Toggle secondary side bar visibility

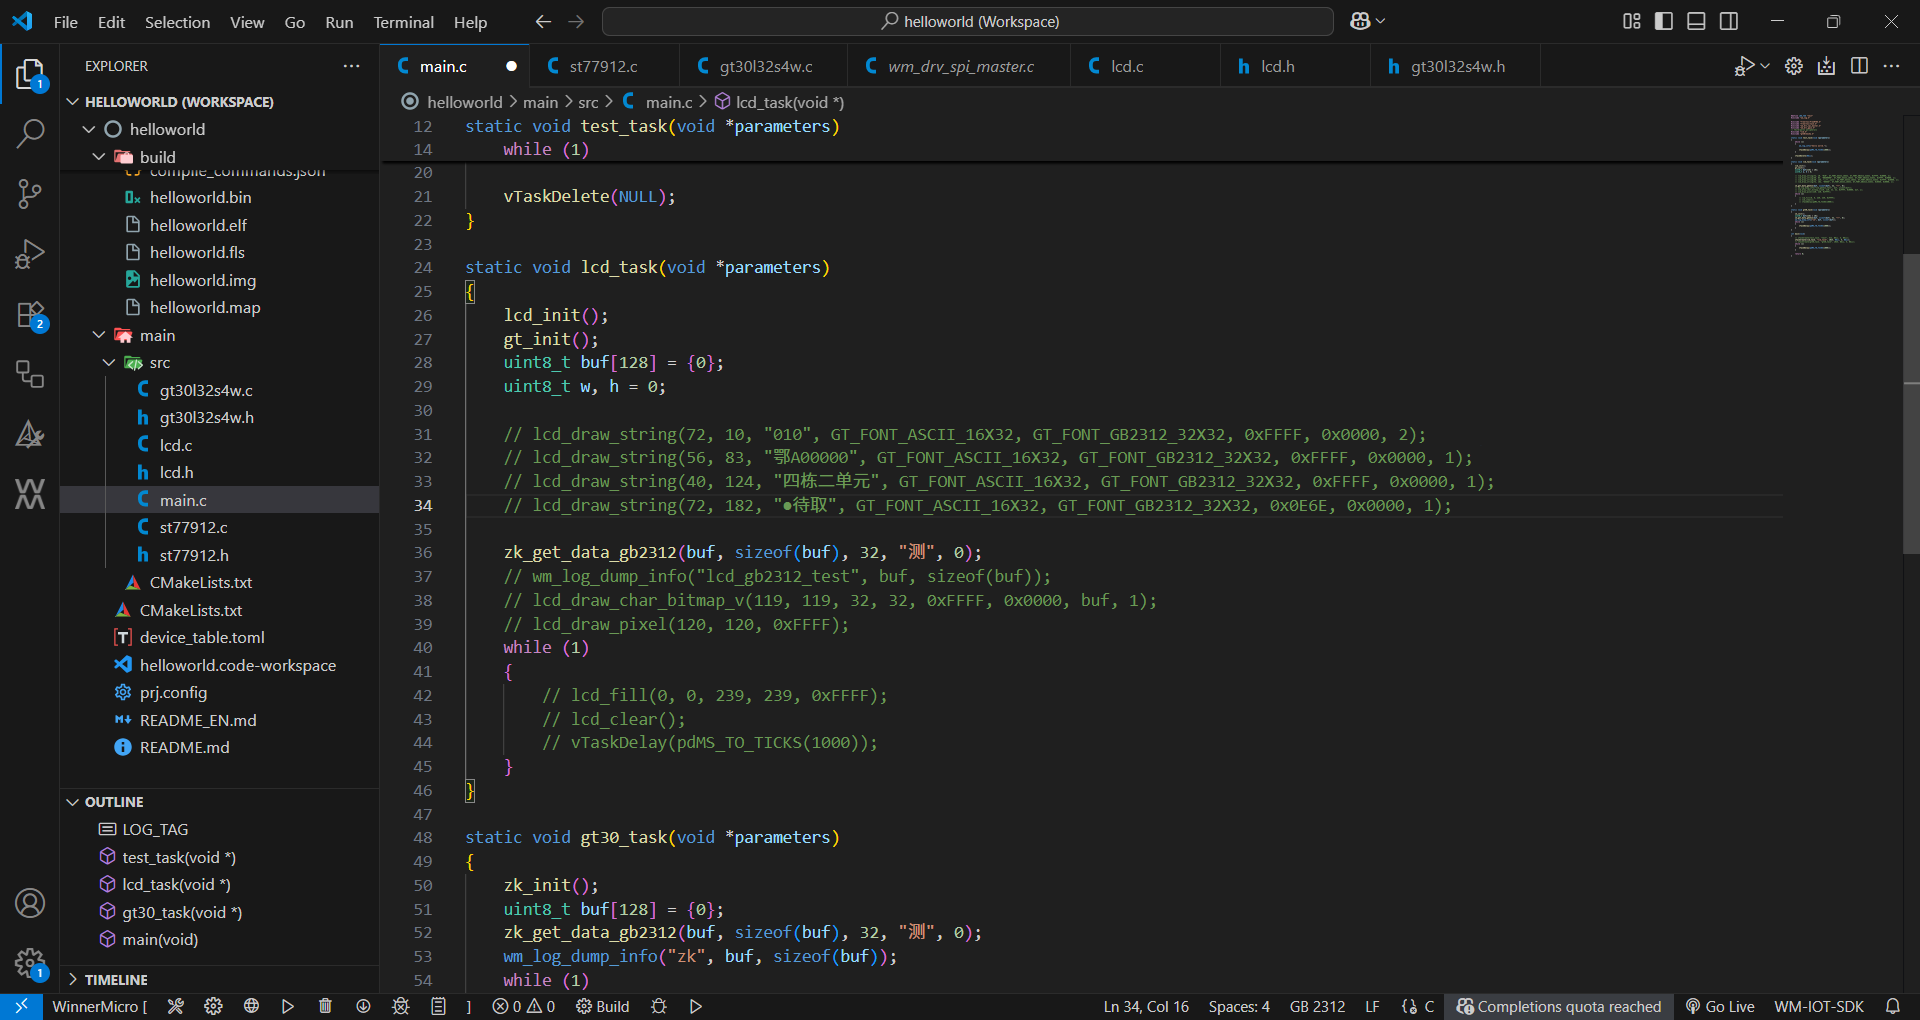click(x=1729, y=21)
